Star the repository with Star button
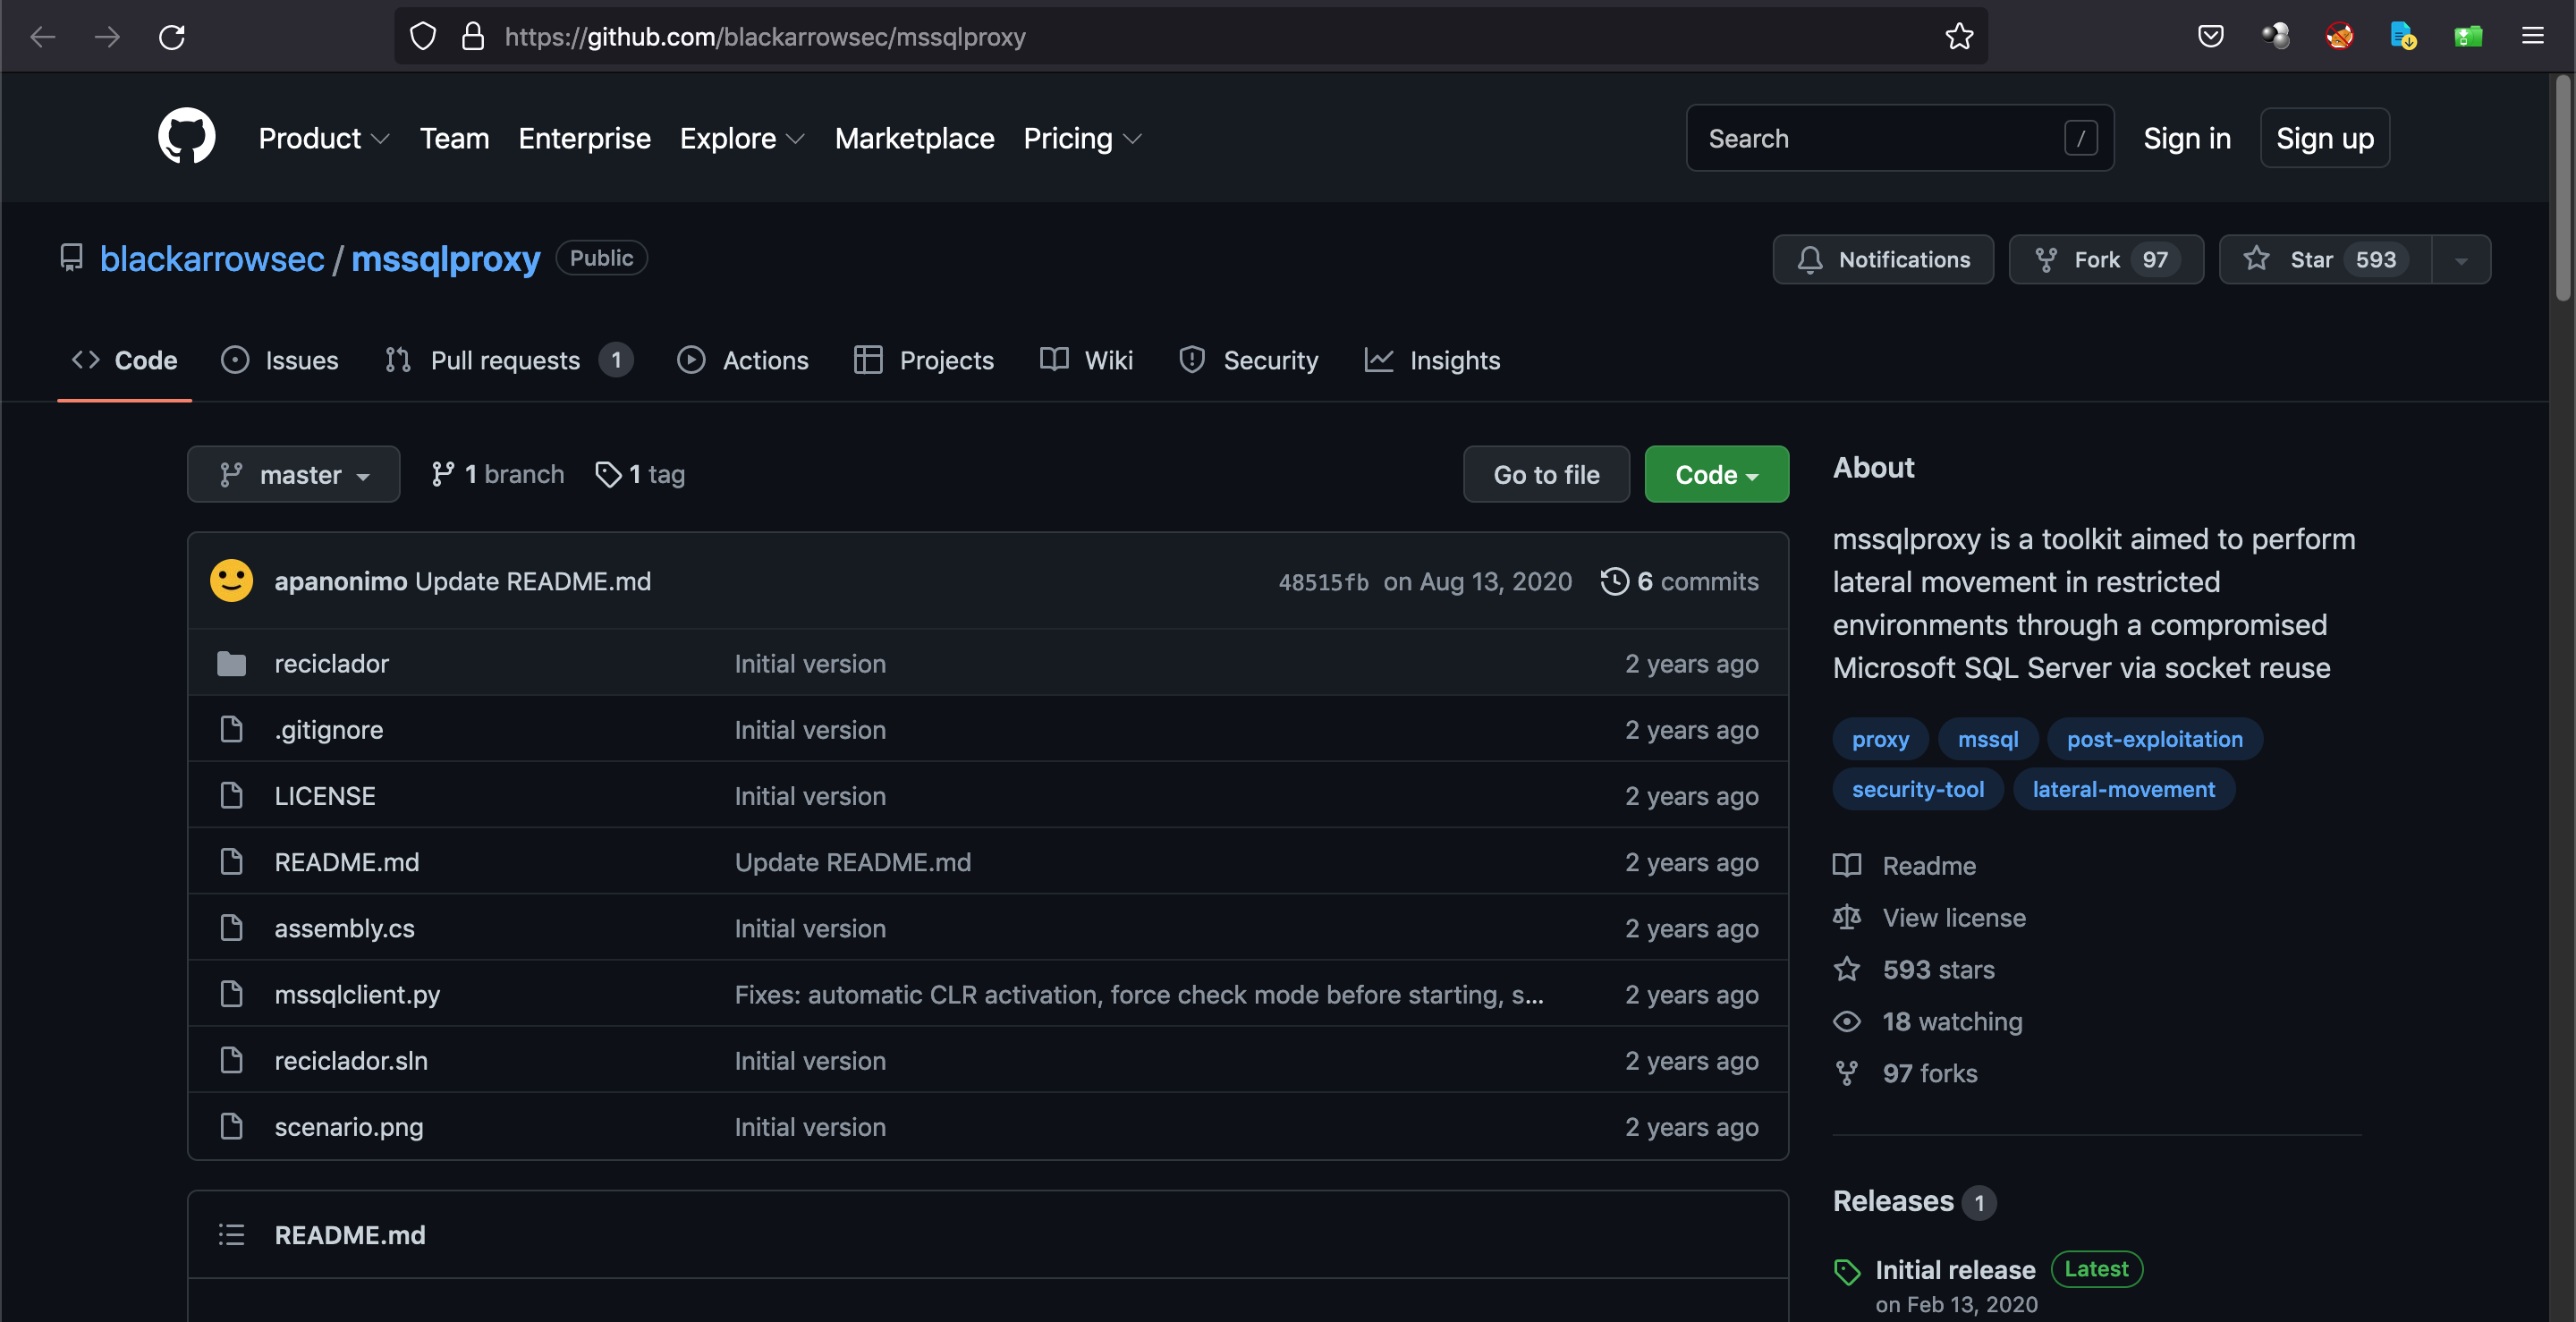 point(2326,260)
